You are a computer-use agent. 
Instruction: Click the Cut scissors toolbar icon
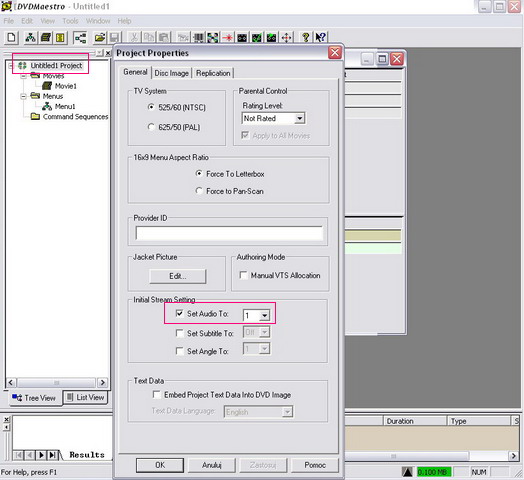134,37
